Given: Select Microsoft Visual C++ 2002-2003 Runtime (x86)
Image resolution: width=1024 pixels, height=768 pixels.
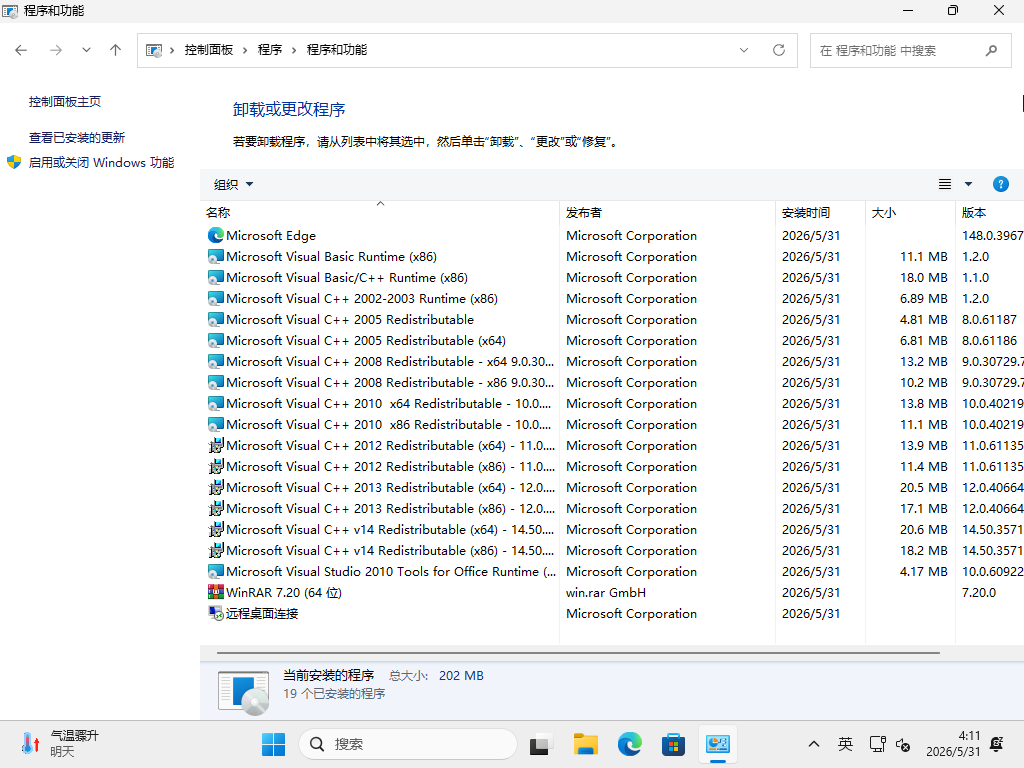Looking at the screenshot, I should (612, 298).
